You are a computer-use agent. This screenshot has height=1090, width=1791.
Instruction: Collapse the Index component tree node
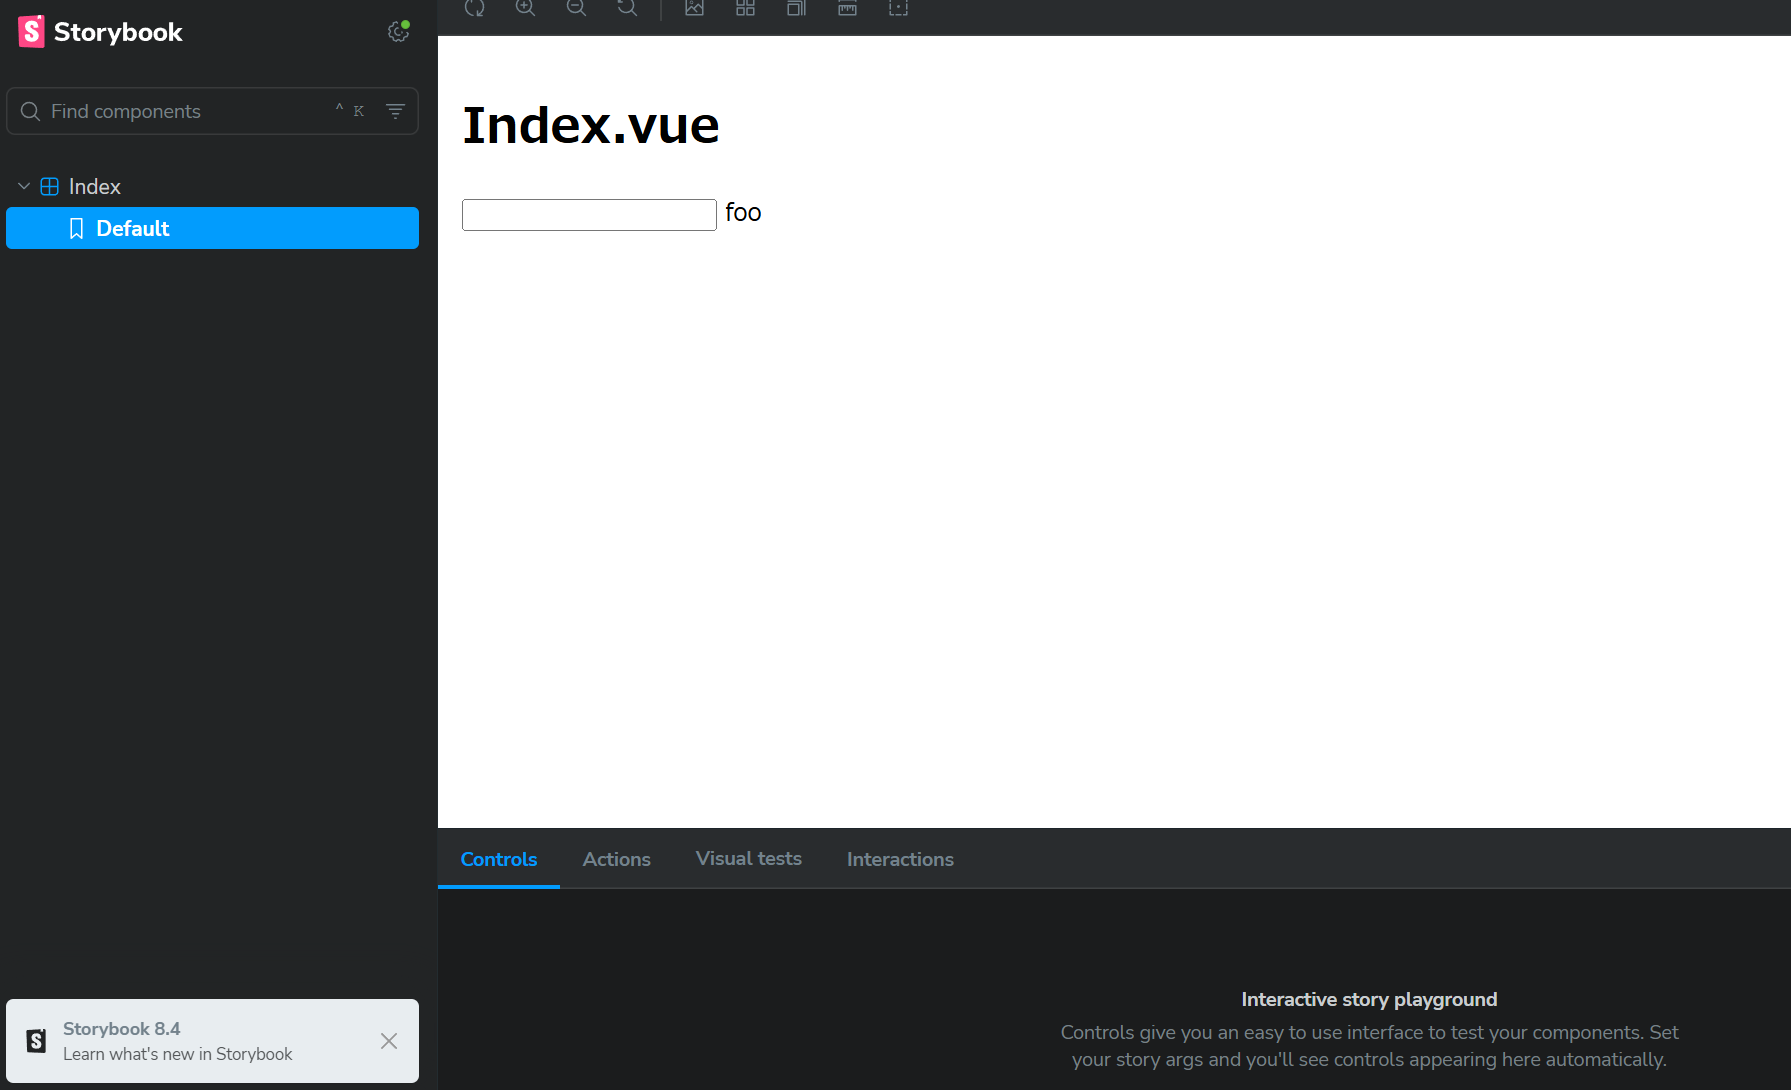point(24,187)
